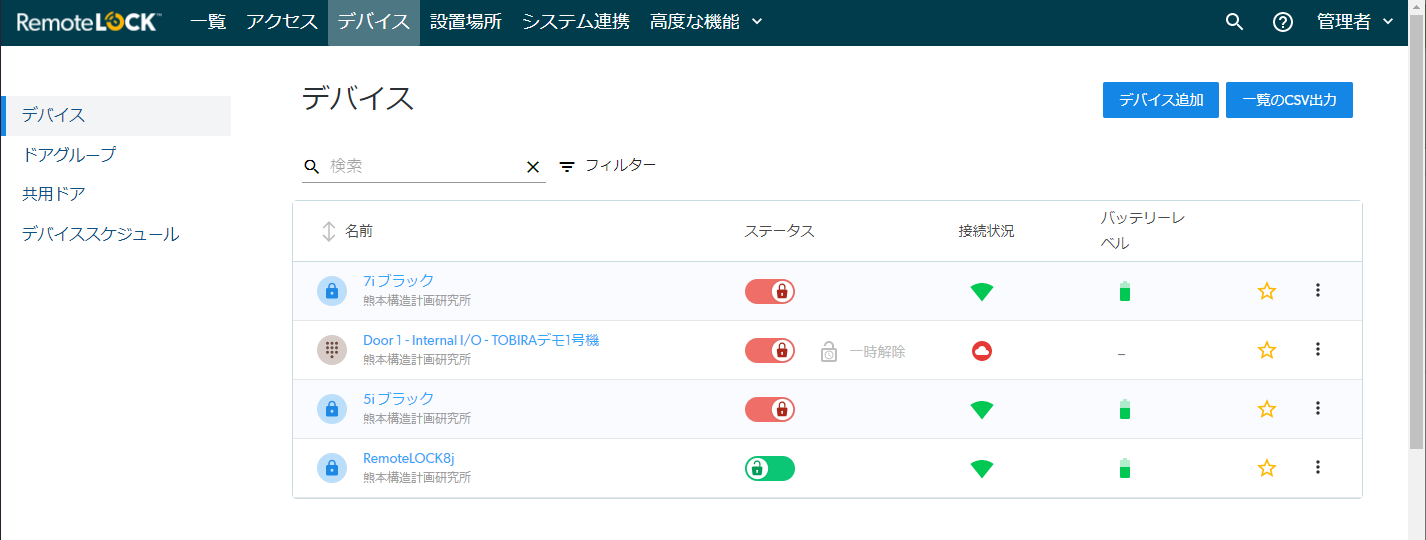Viewport: 1426px width, 540px height.
Task: Open the 管理者 account dropdown
Action: 1355,22
